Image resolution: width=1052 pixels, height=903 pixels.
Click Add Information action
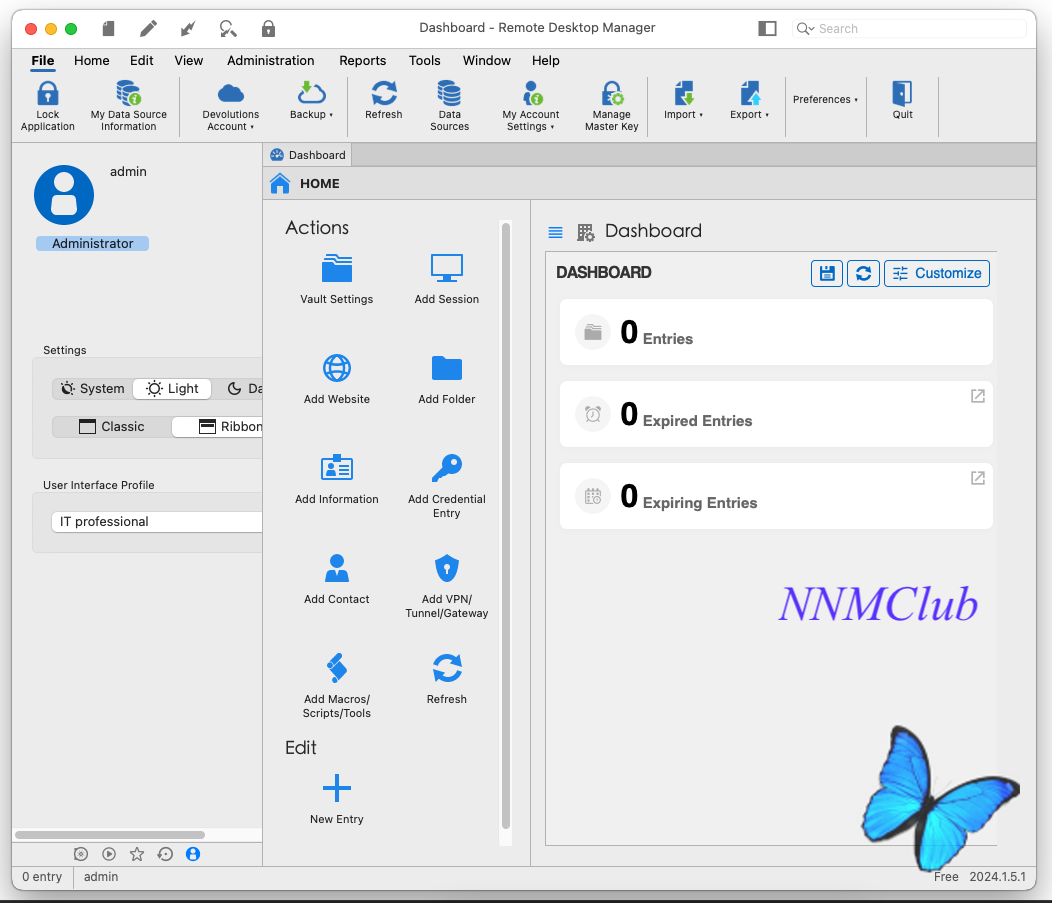click(337, 480)
